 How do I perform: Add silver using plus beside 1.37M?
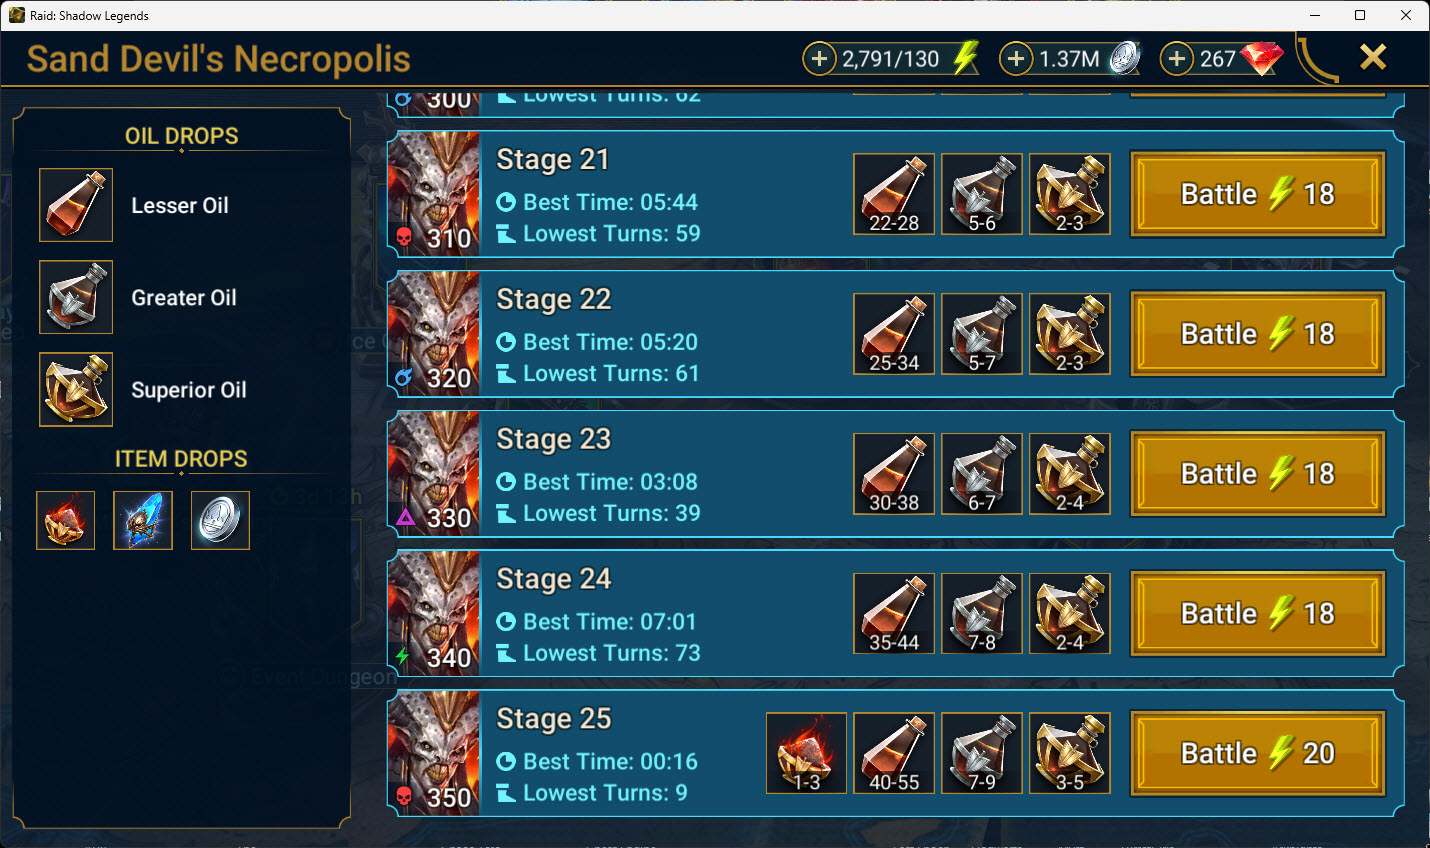[x=1016, y=59]
